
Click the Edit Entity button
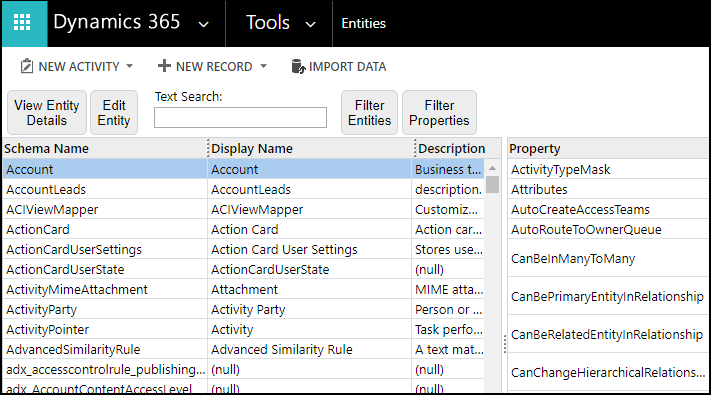[x=114, y=112]
